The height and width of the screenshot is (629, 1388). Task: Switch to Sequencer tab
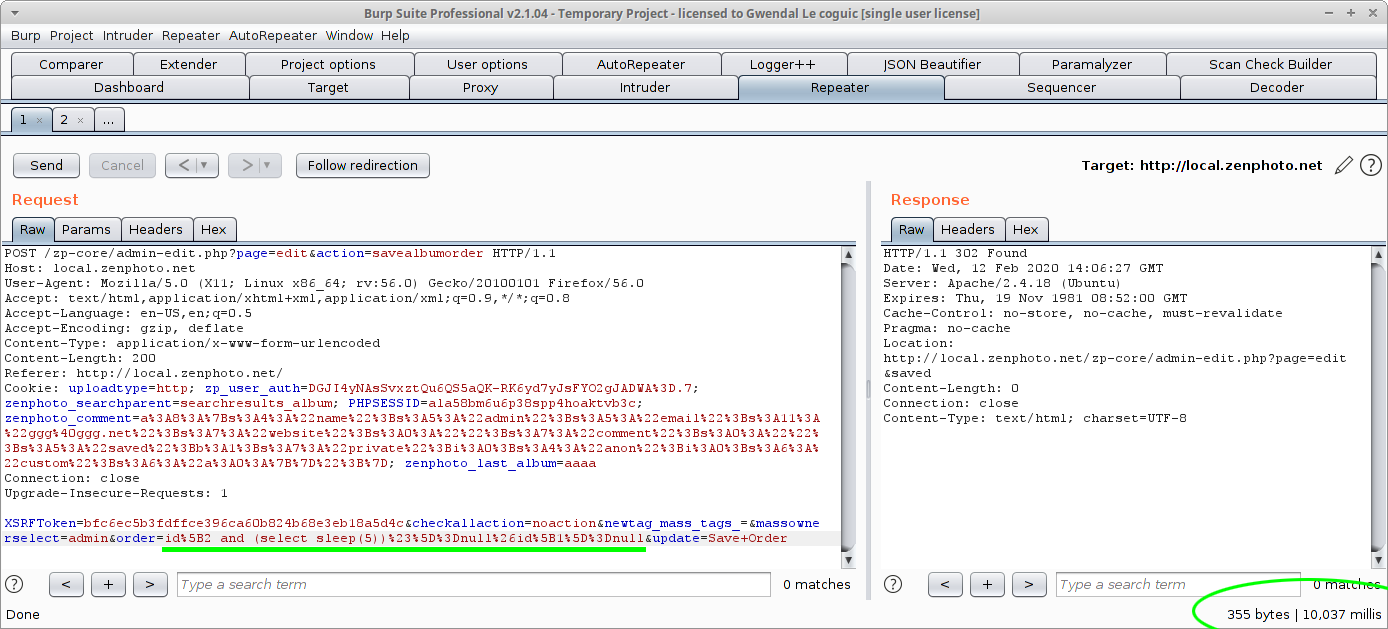[1062, 87]
